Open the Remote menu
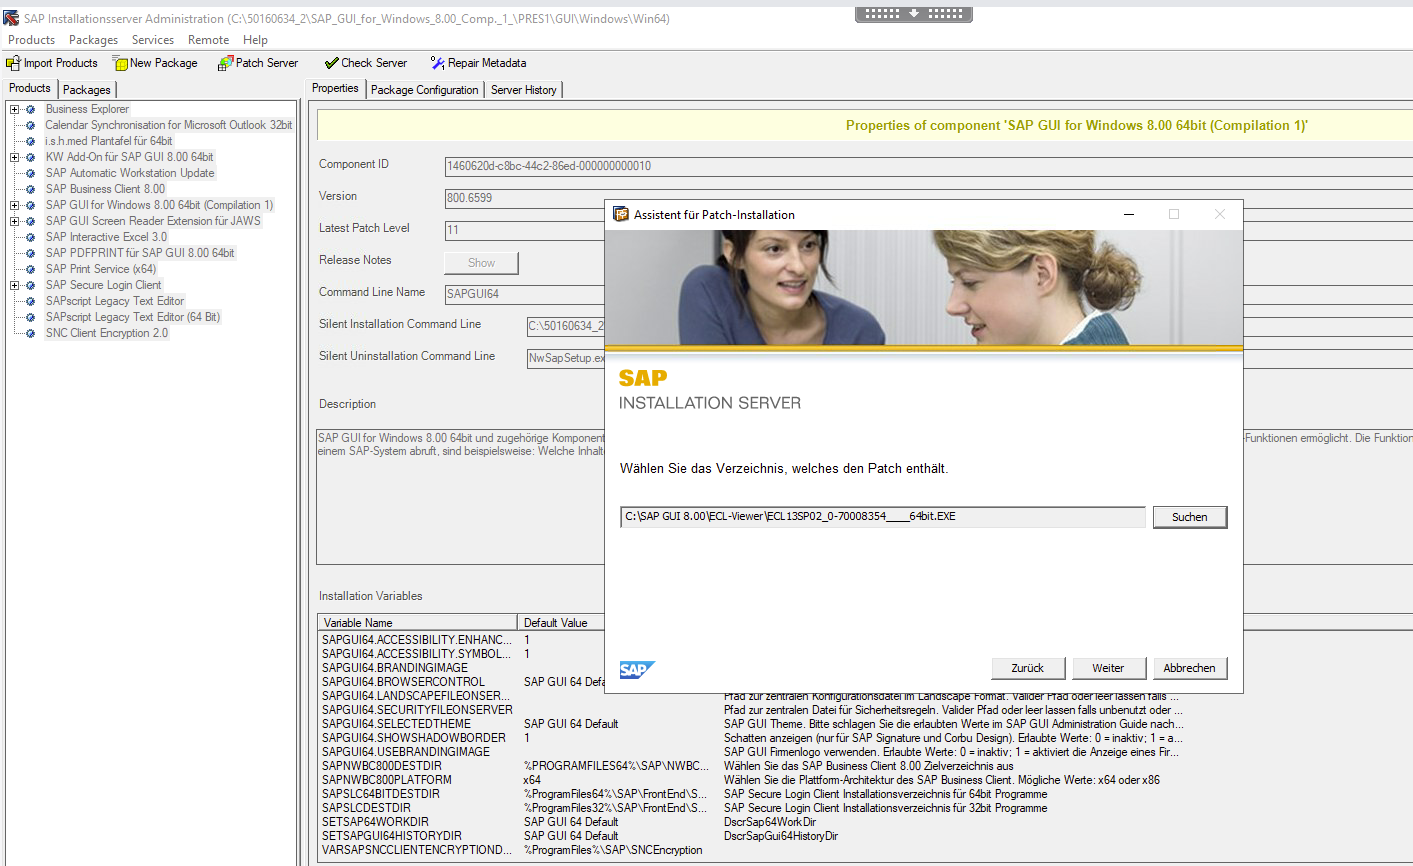1413x866 pixels. coord(208,40)
